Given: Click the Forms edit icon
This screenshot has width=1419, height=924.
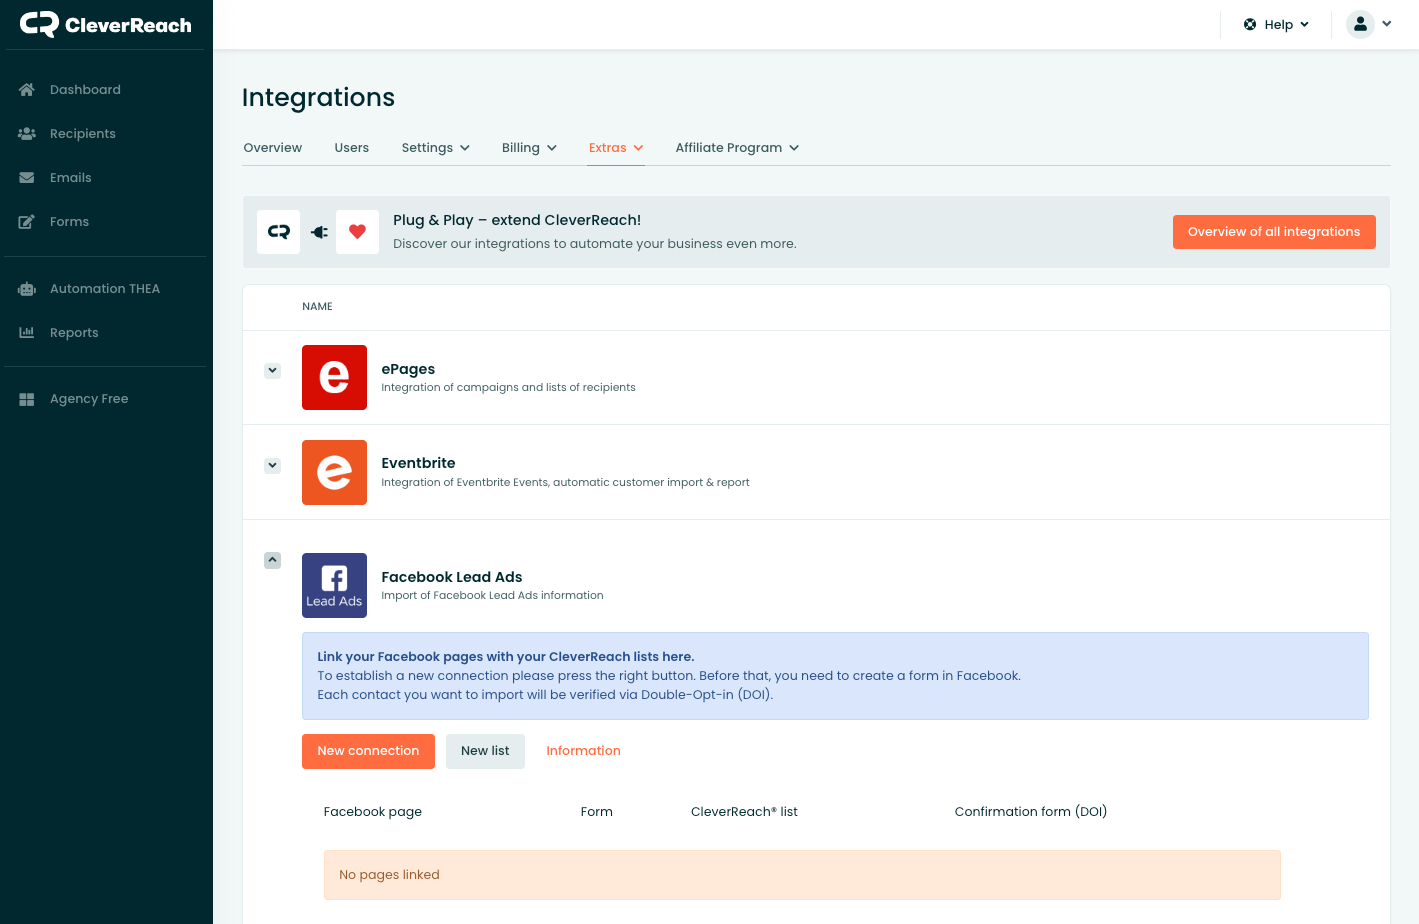Looking at the screenshot, I should 27,222.
